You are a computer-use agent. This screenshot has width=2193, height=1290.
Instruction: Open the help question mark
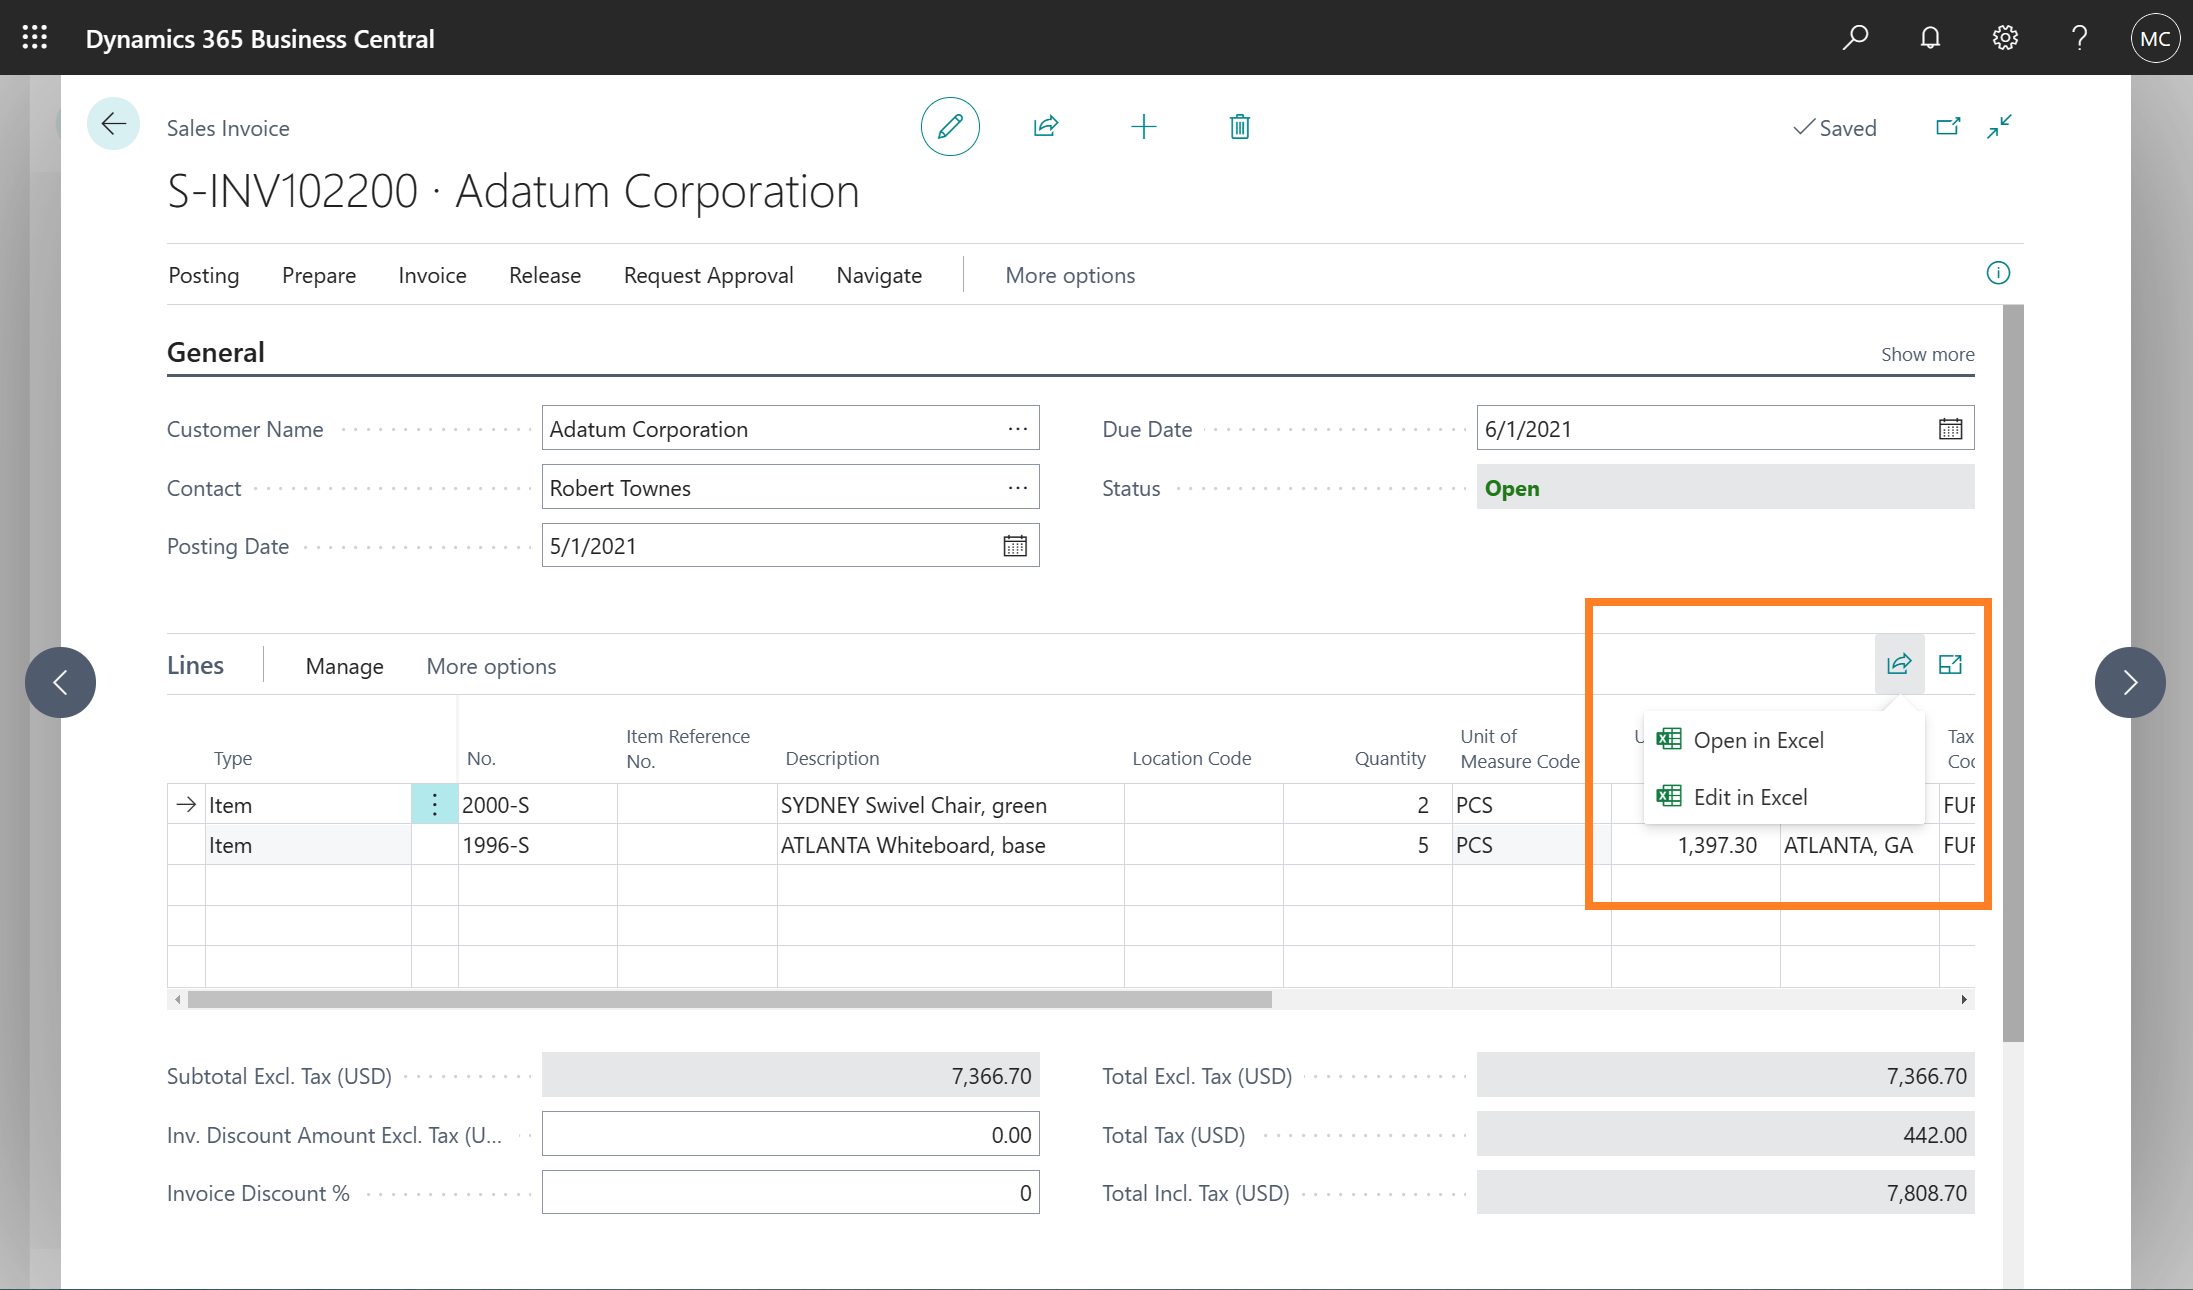tap(2079, 37)
